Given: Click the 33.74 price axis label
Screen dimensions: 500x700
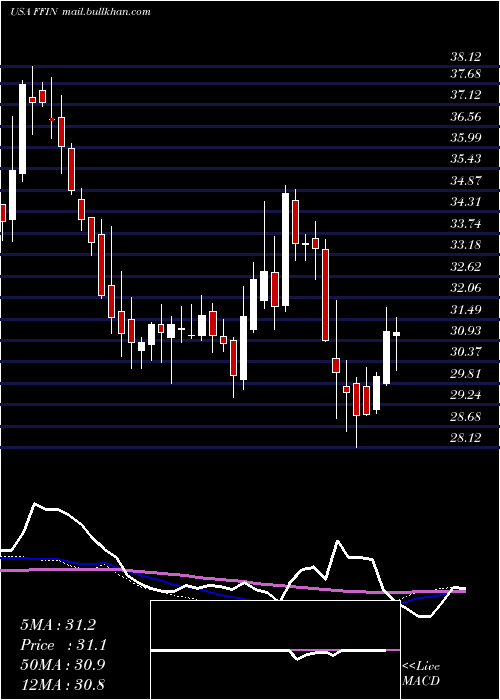Looking at the screenshot, I should (466, 223).
